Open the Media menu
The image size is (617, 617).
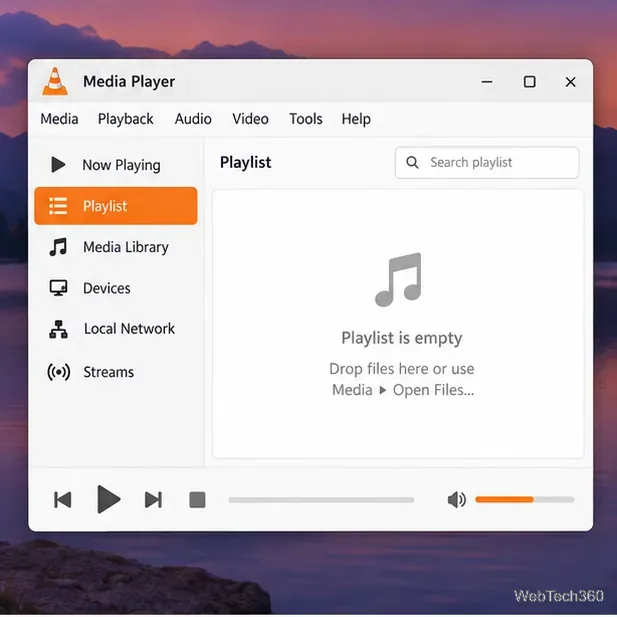point(59,119)
